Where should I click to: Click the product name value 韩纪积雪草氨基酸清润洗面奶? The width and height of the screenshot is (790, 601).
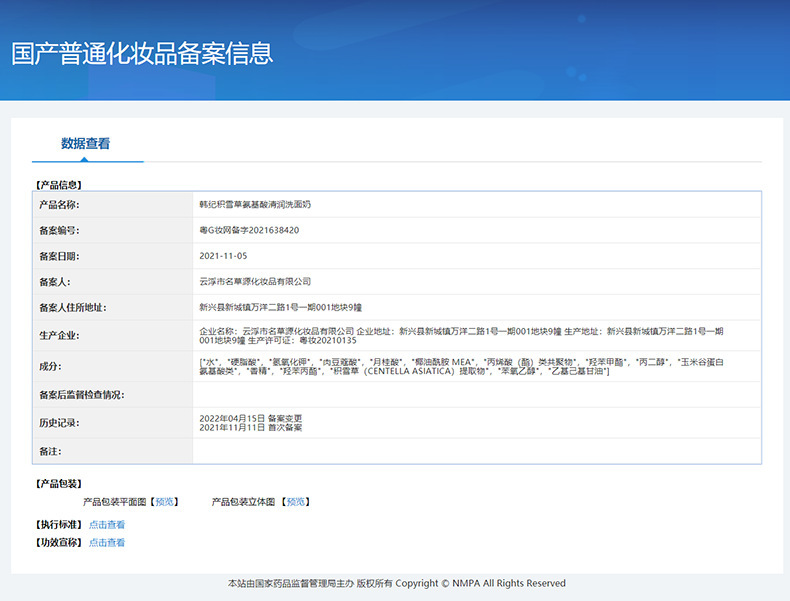255,204
